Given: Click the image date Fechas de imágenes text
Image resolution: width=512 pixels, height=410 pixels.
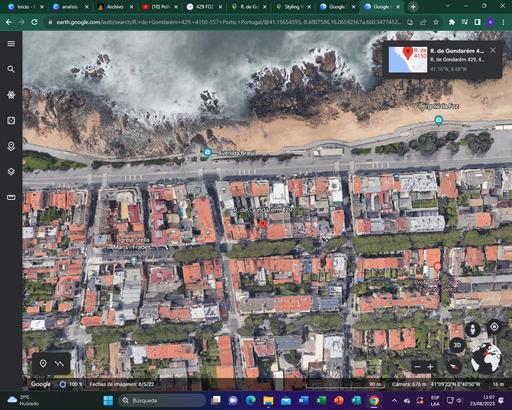Looking at the screenshot, I should [x=121, y=384].
